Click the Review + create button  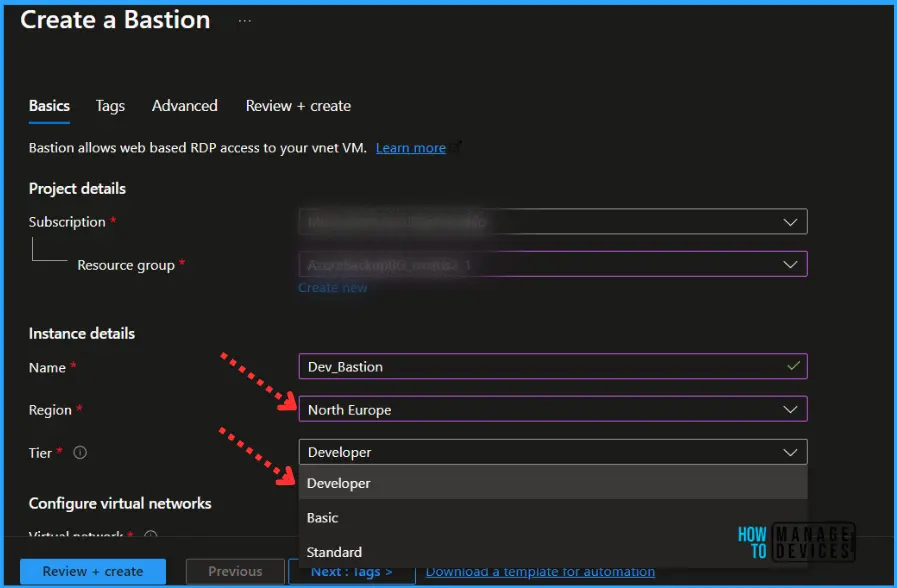click(93, 571)
